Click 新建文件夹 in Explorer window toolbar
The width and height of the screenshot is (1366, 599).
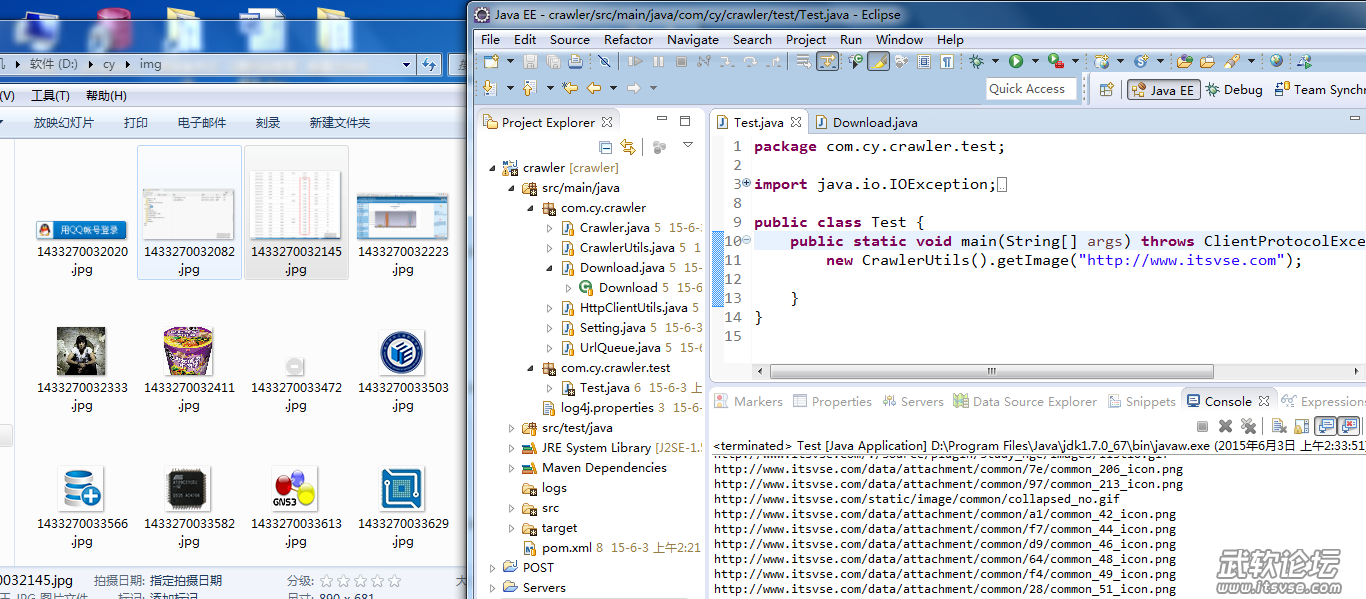point(340,123)
